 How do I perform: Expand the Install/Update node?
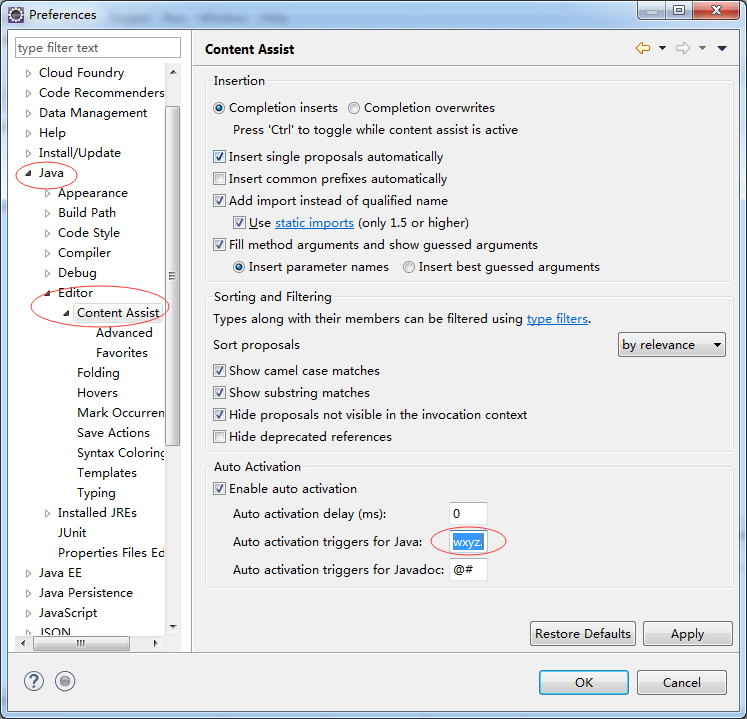28,153
